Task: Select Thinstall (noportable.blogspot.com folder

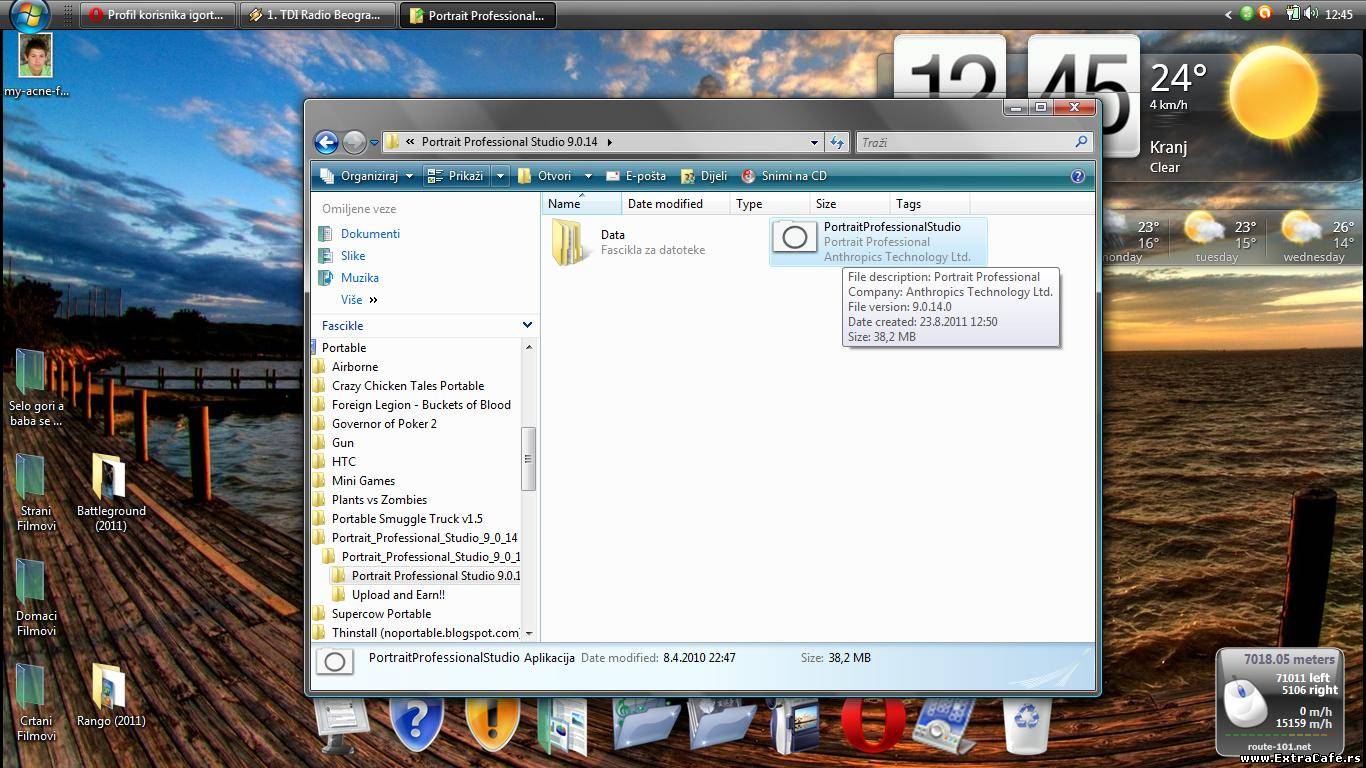Action: (425, 633)
